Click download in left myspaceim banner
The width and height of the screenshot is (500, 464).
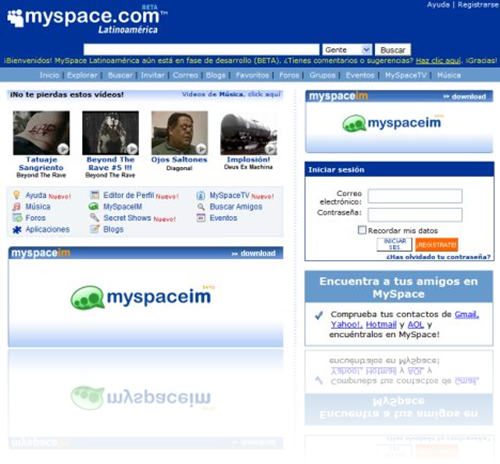point(254,253)
